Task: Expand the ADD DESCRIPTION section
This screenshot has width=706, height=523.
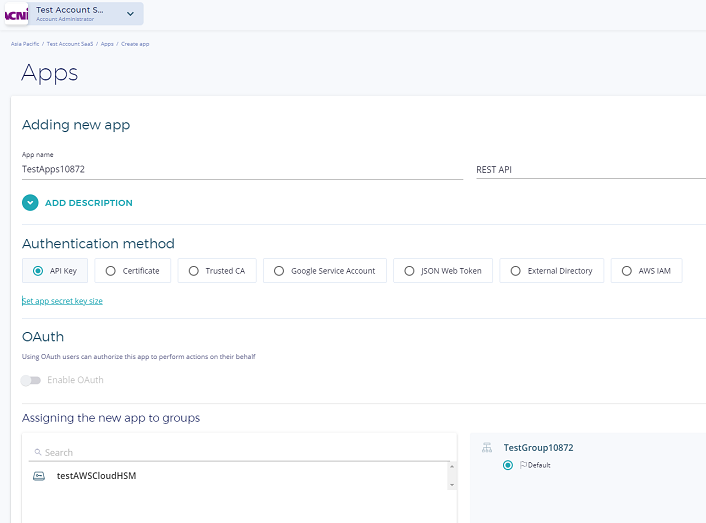Action: [x=89, y=203]
